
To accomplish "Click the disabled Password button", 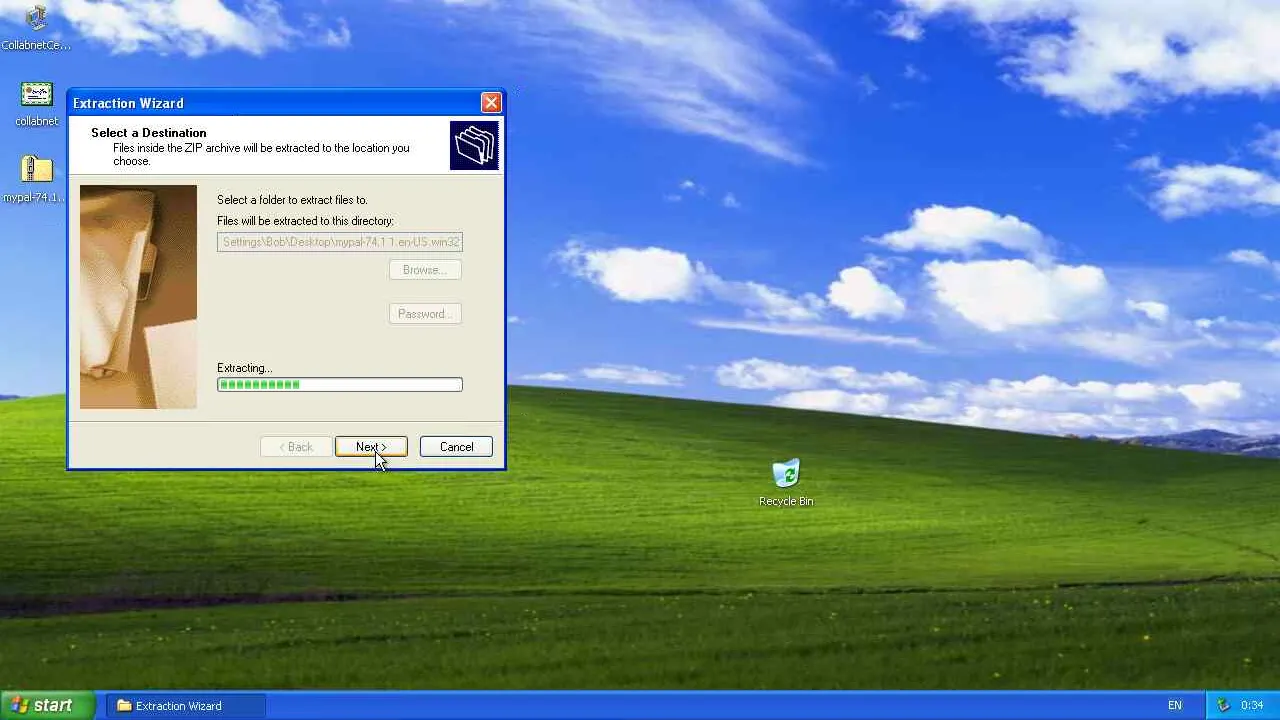I will [x=425, y=314].
